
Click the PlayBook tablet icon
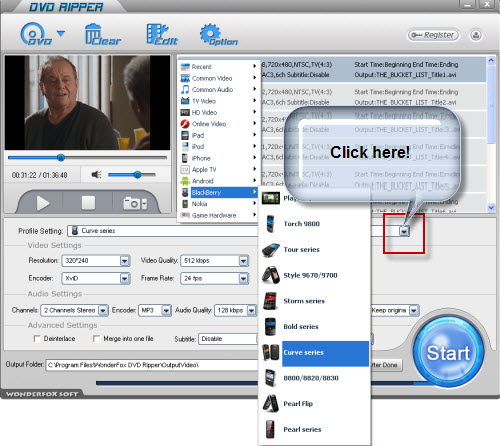[x=271, y=198]
